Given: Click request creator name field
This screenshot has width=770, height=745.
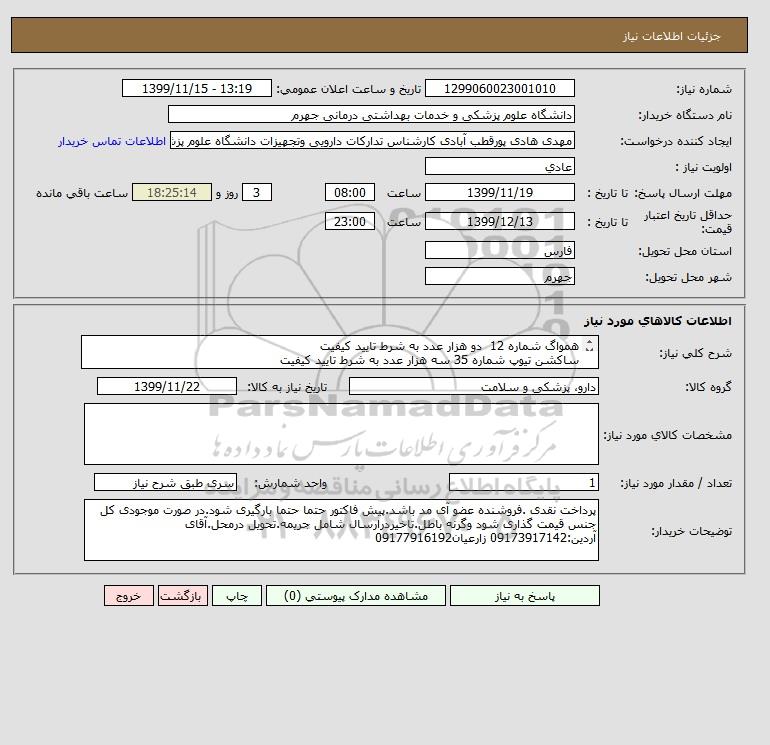Looking at the screenshot, I should pyautogui.click(x=372, y=140).
